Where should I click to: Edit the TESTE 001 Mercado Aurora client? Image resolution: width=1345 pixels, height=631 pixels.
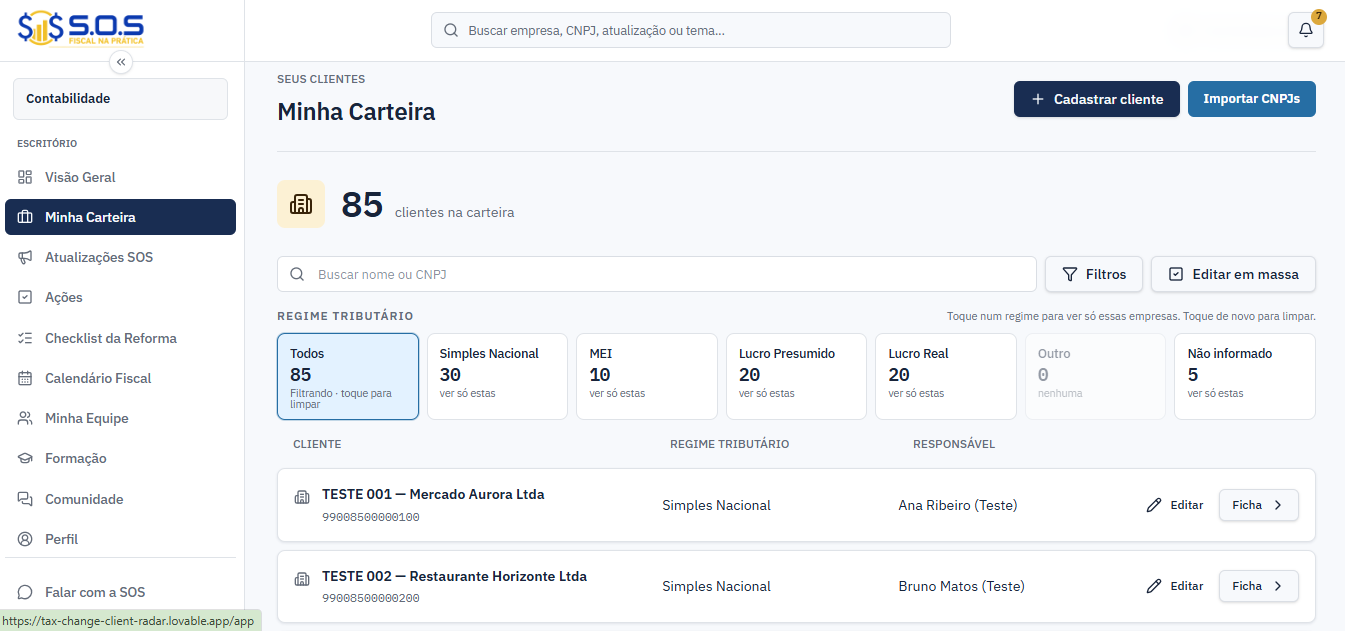tap(1175, 505)
